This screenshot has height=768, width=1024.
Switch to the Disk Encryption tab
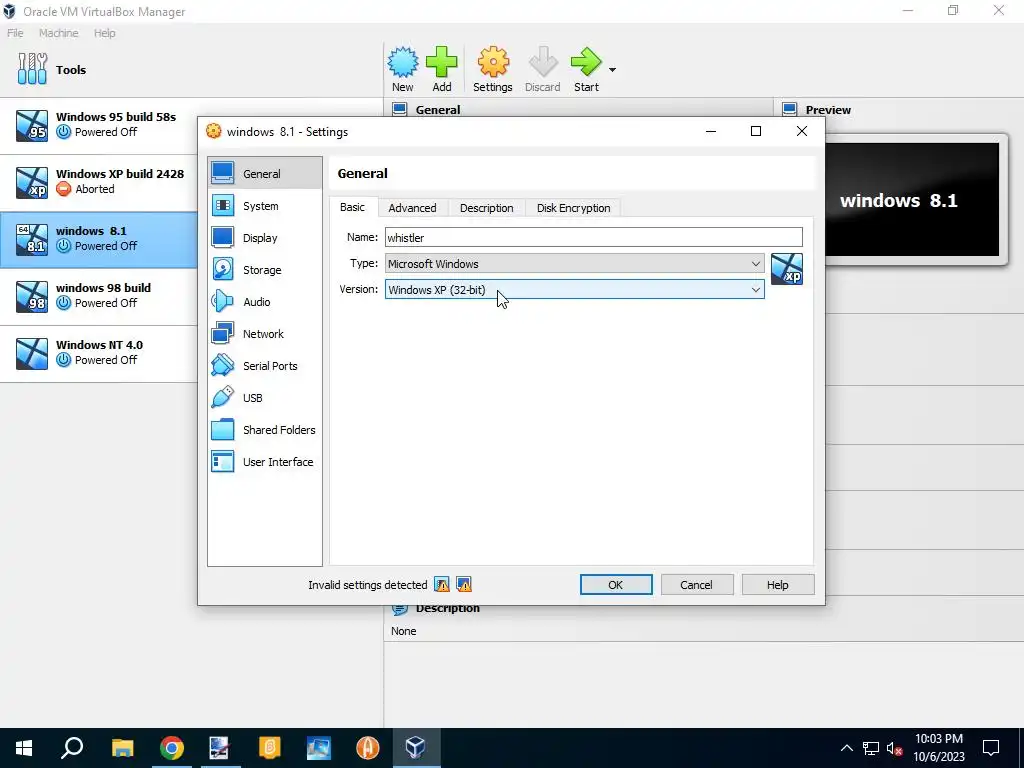click(x=573, y=208)
